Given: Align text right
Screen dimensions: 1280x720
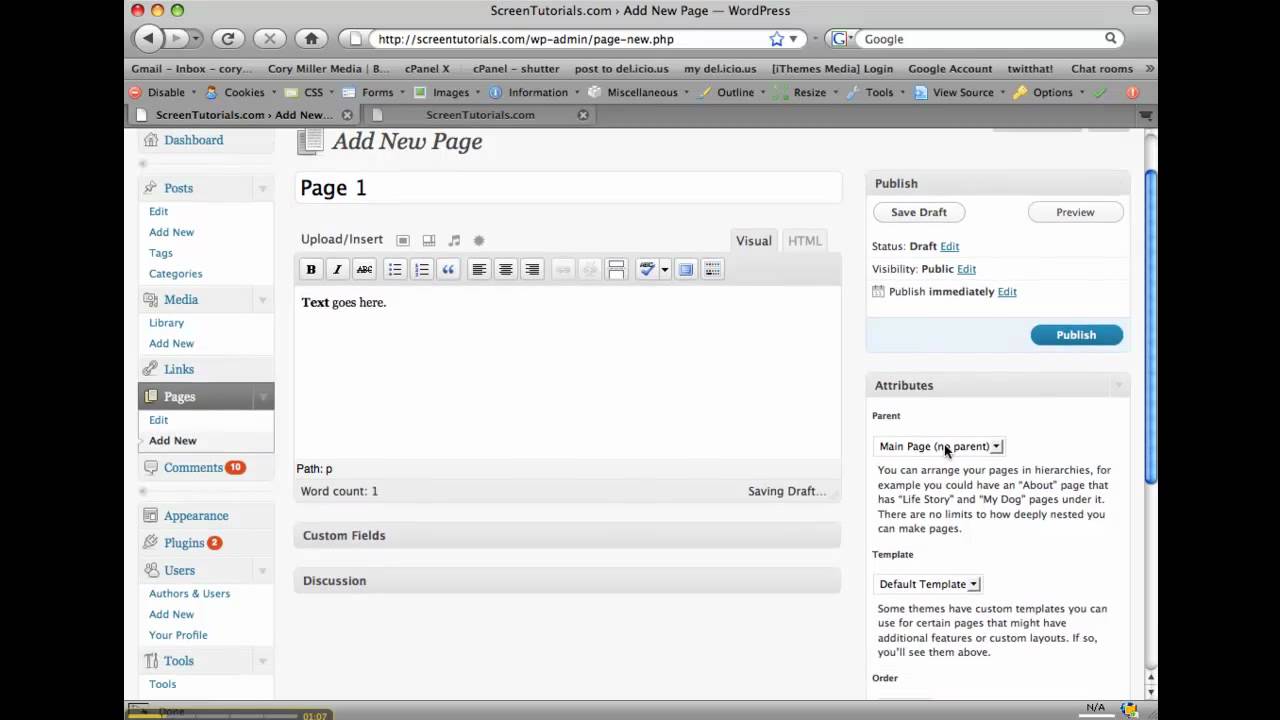Looking at the screenshot, I should (x=532, y=269).
